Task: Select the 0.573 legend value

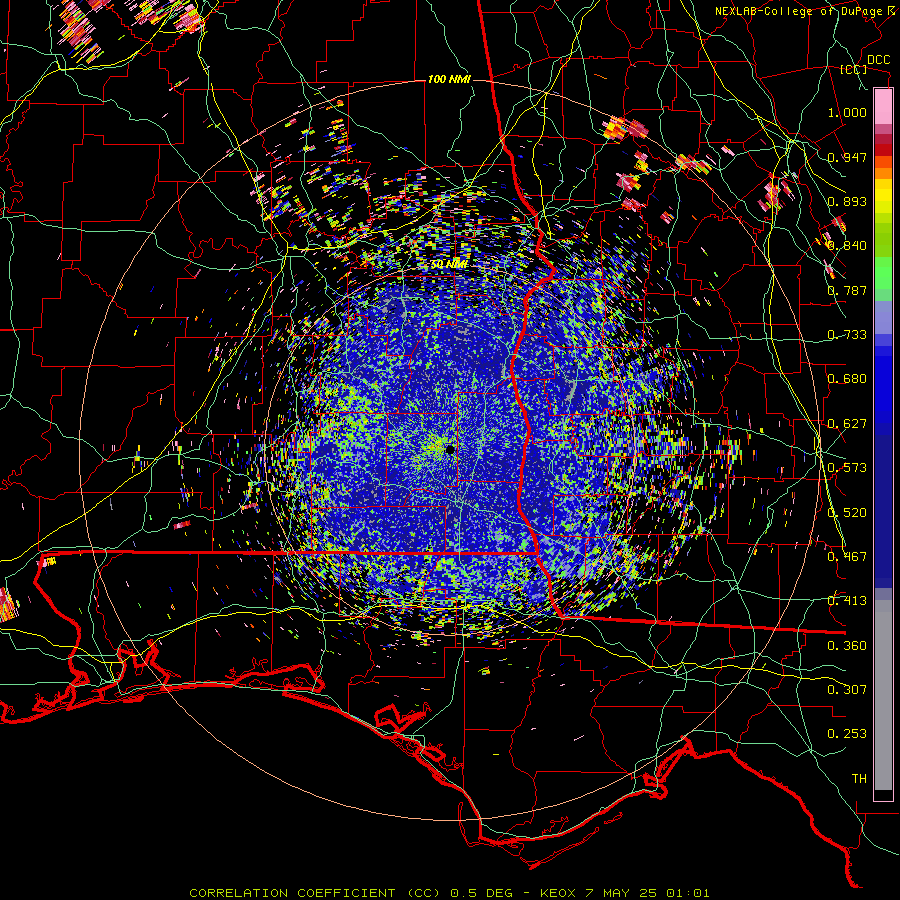Action: [x=847, y=468]
